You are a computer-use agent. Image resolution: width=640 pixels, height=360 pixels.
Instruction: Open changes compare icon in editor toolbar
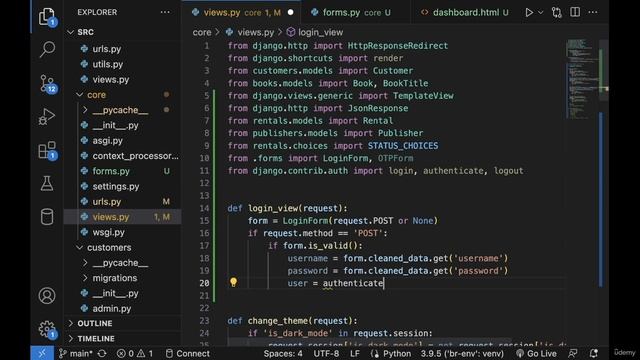click(x=556, y=13)
